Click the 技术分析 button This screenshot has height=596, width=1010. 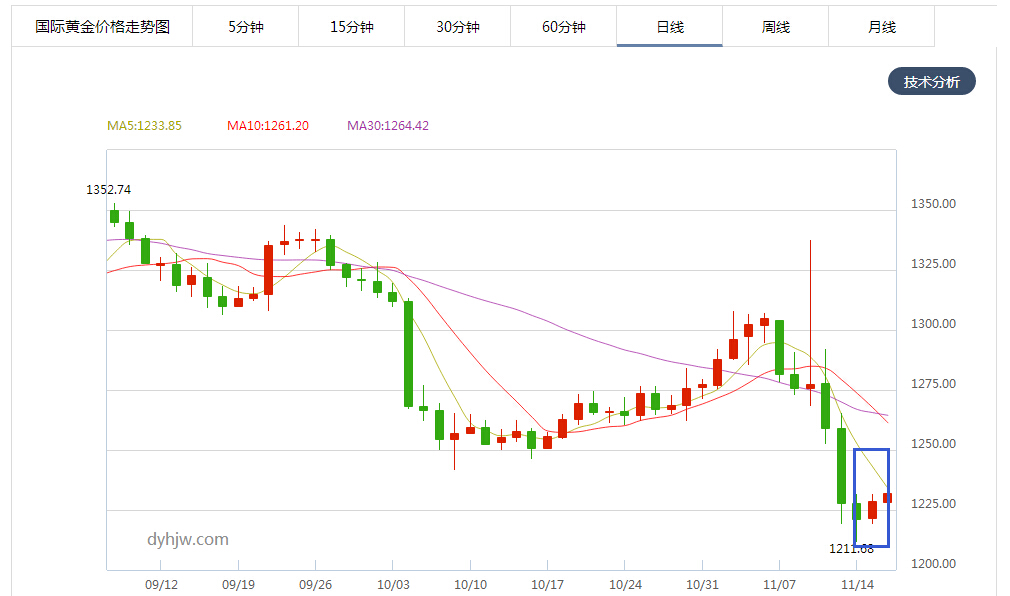pyautogui.click(x=931, y=82)
